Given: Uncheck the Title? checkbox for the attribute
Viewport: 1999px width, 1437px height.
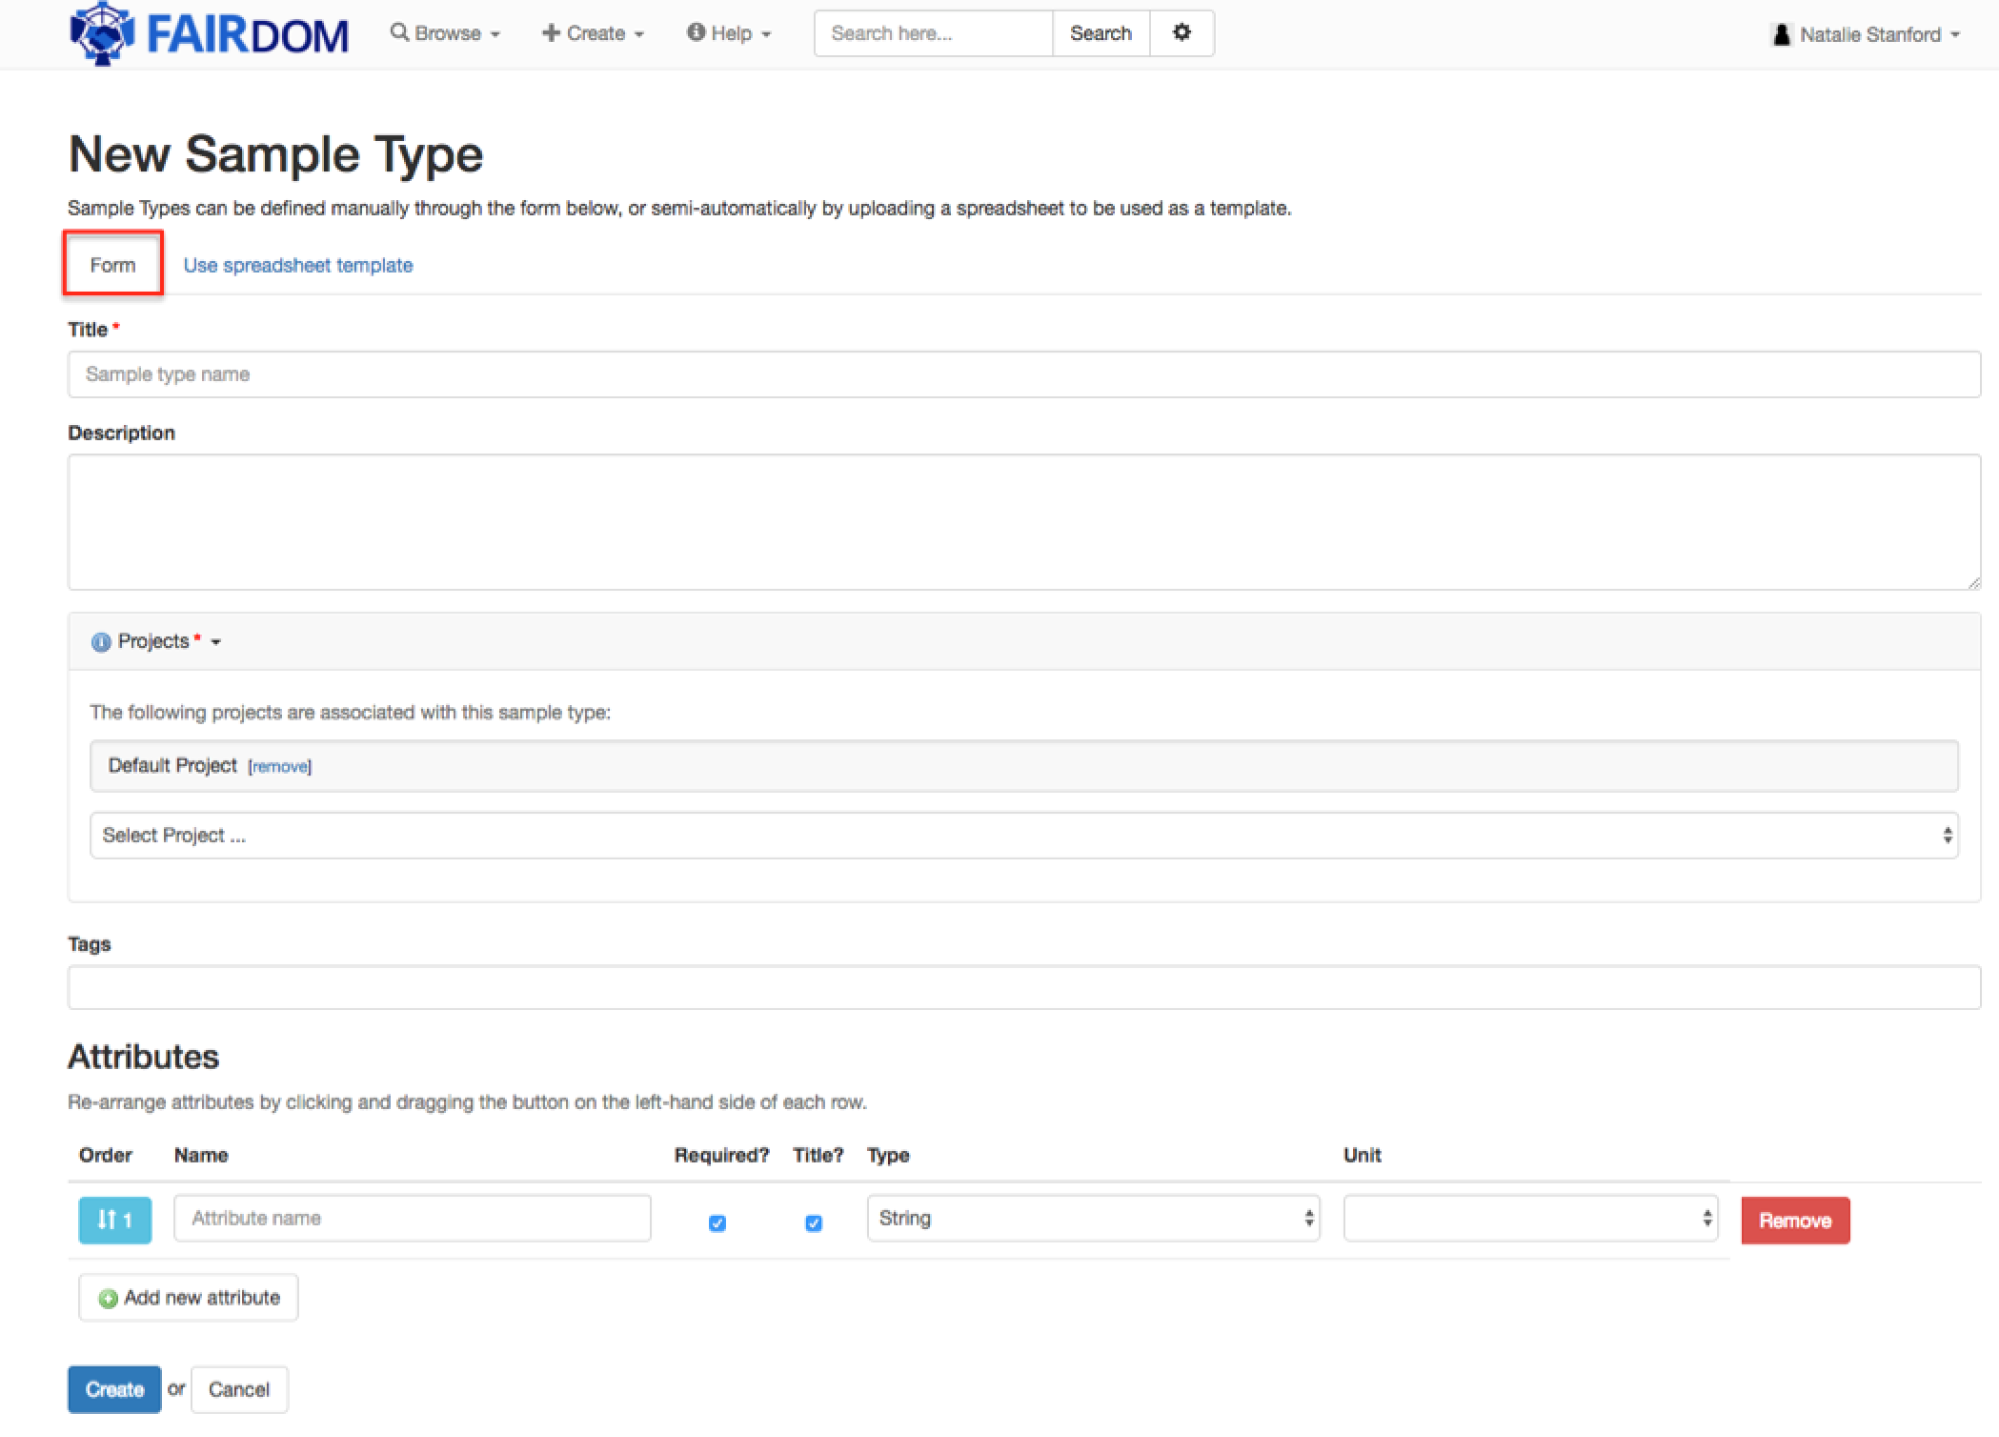Looking at the screenshot, I should tap(813, 1223).
